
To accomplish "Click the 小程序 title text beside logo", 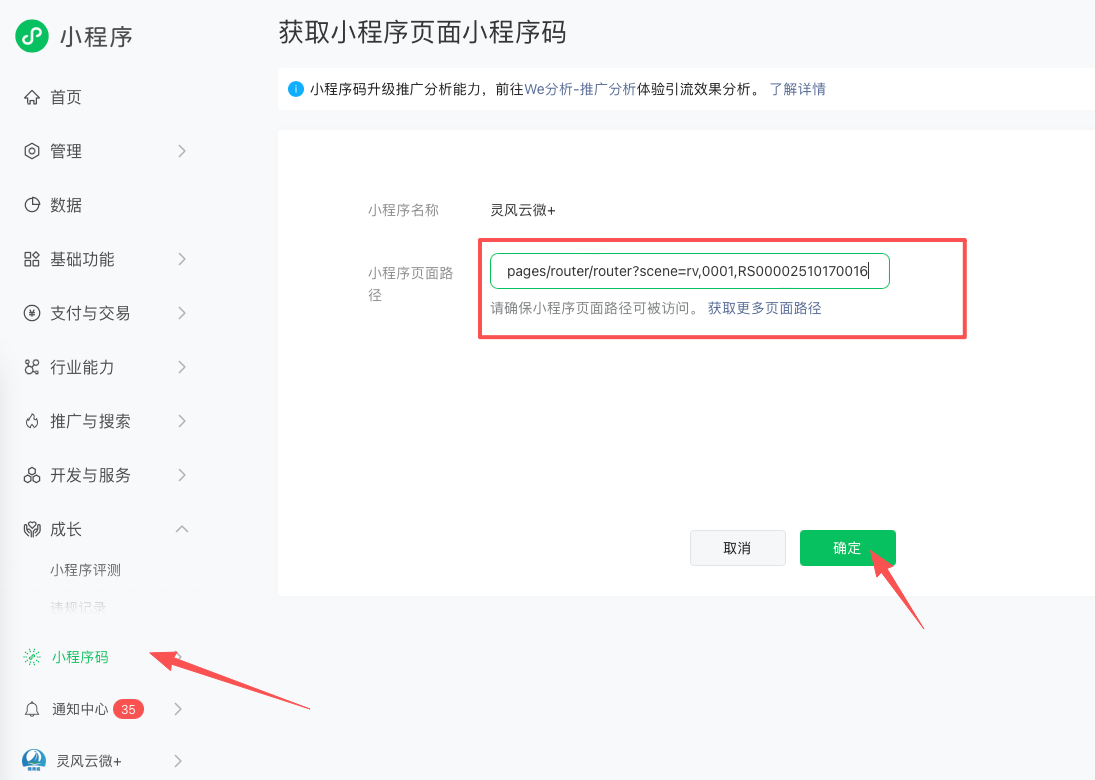I will [x=96, y=36].
